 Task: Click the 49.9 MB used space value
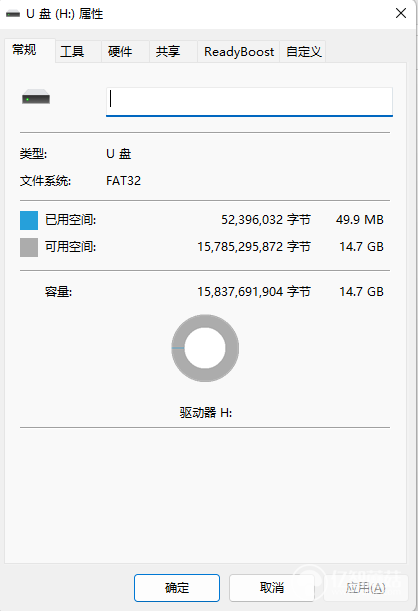pyautogui.click(x=360, y=220)
